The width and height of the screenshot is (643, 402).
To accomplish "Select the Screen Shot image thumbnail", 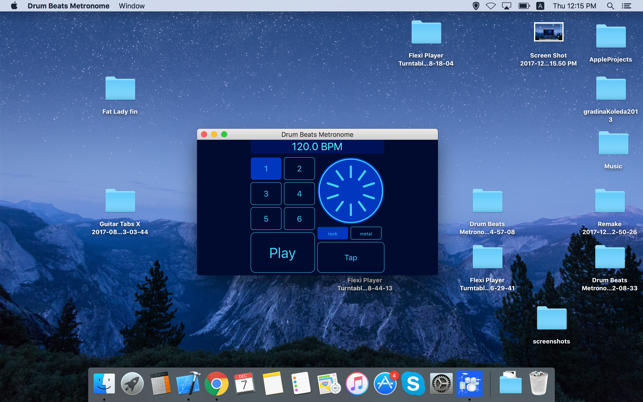I will coord(549,32).
